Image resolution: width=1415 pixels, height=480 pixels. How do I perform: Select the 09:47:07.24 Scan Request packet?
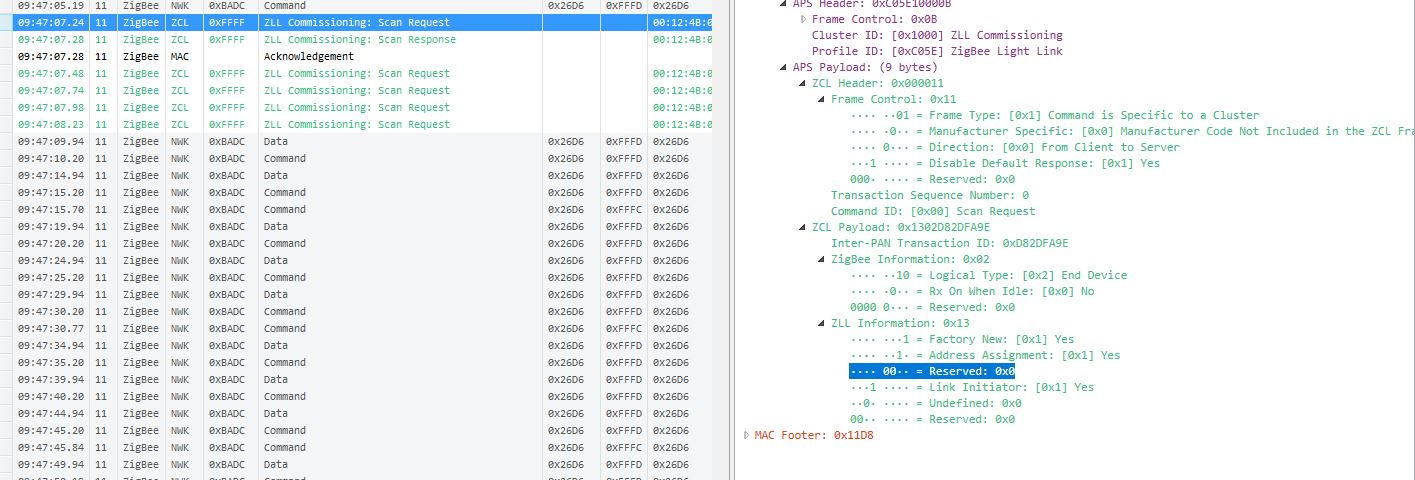356,22
